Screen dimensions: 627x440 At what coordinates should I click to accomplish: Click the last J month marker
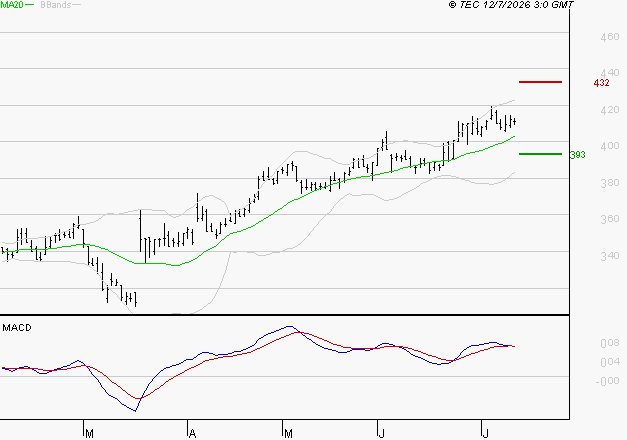486,434
